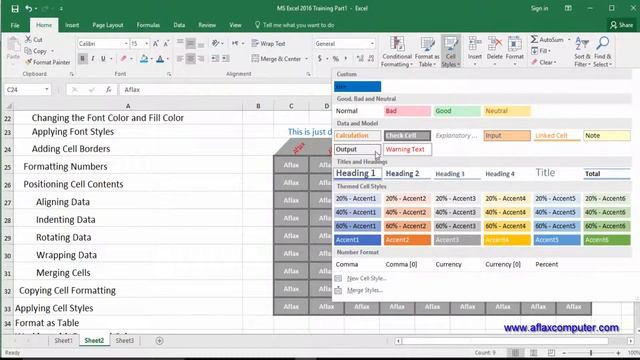The width and height of the screenshot is (640, 360).
Task: Open Sort & Filter icon
Action: pyautogui.click(x=582, y=43)
